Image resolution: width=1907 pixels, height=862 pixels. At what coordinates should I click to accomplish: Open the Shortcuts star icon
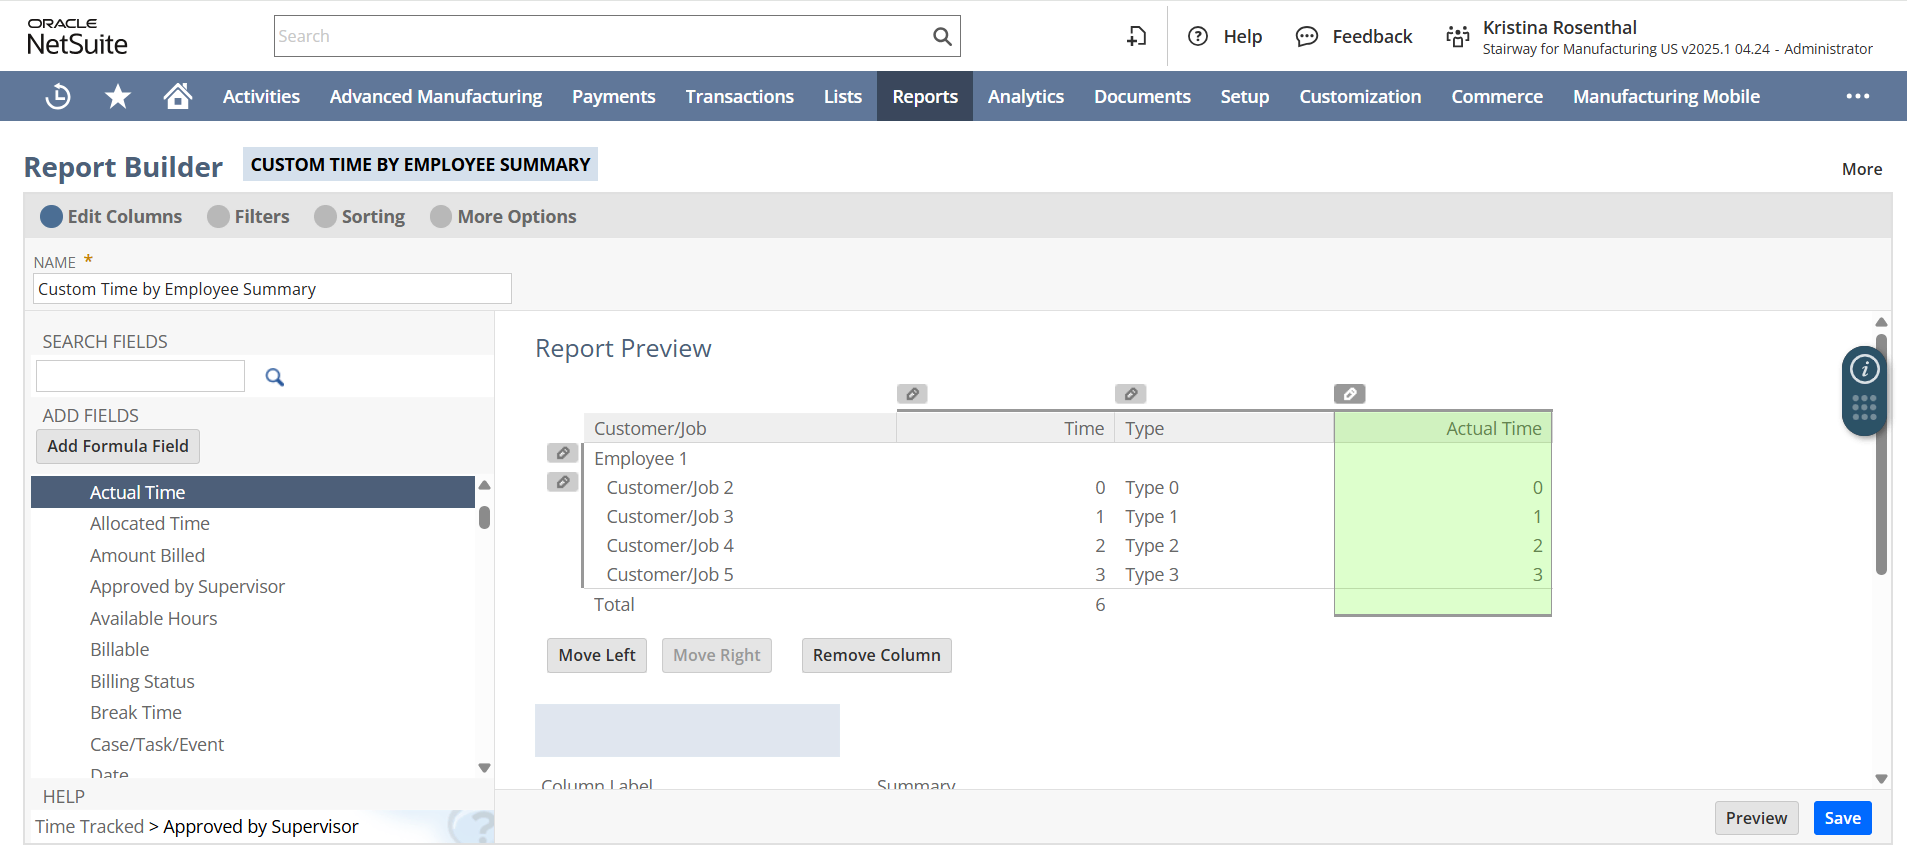118,96
